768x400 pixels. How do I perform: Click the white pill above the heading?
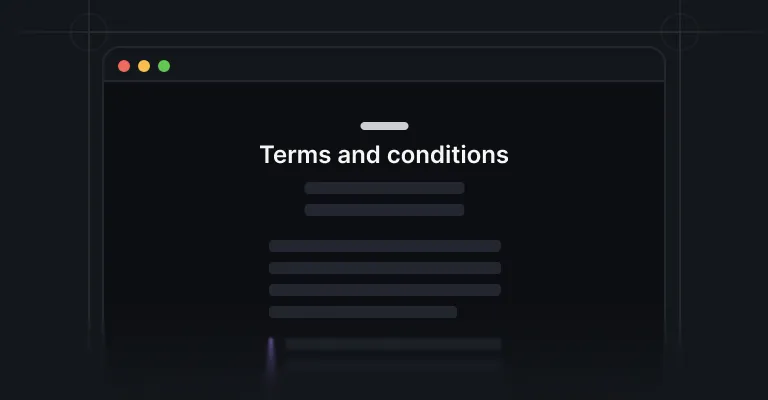384,126
